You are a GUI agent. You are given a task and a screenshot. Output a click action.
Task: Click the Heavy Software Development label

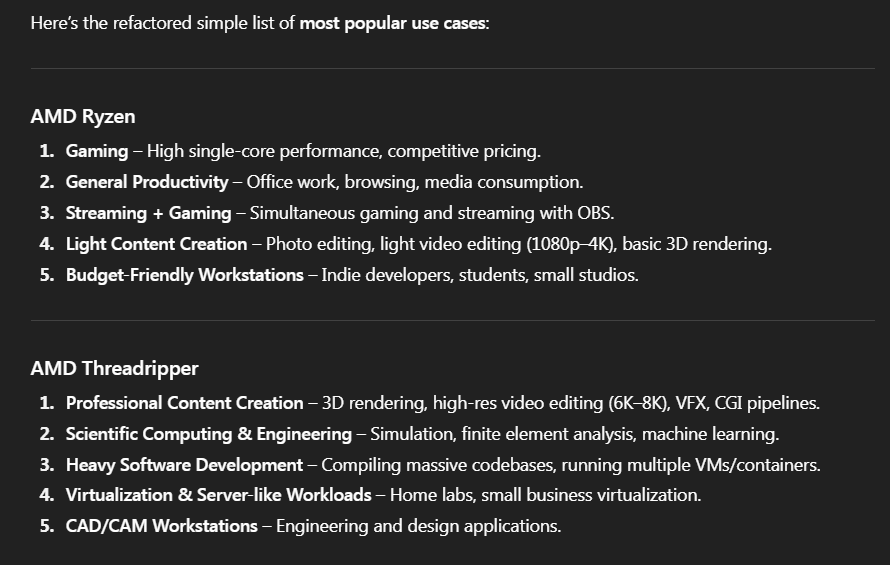coord(184,465)
